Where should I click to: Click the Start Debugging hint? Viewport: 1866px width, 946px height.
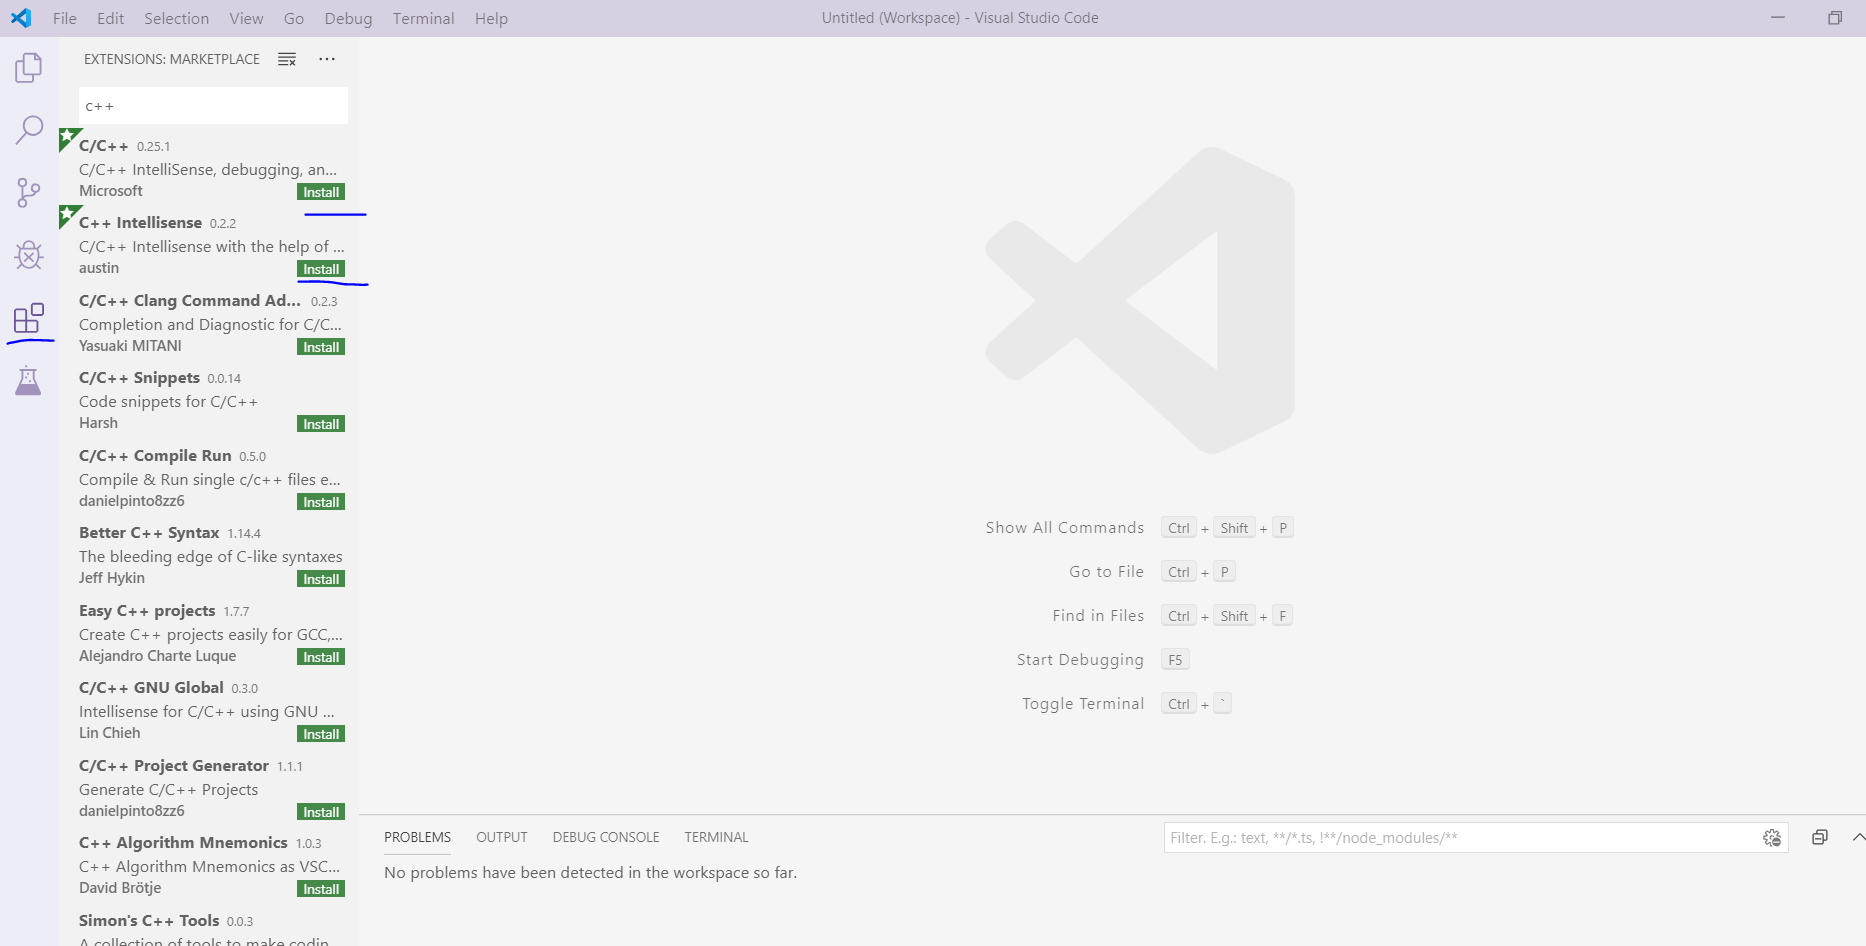click(1080, 660)
